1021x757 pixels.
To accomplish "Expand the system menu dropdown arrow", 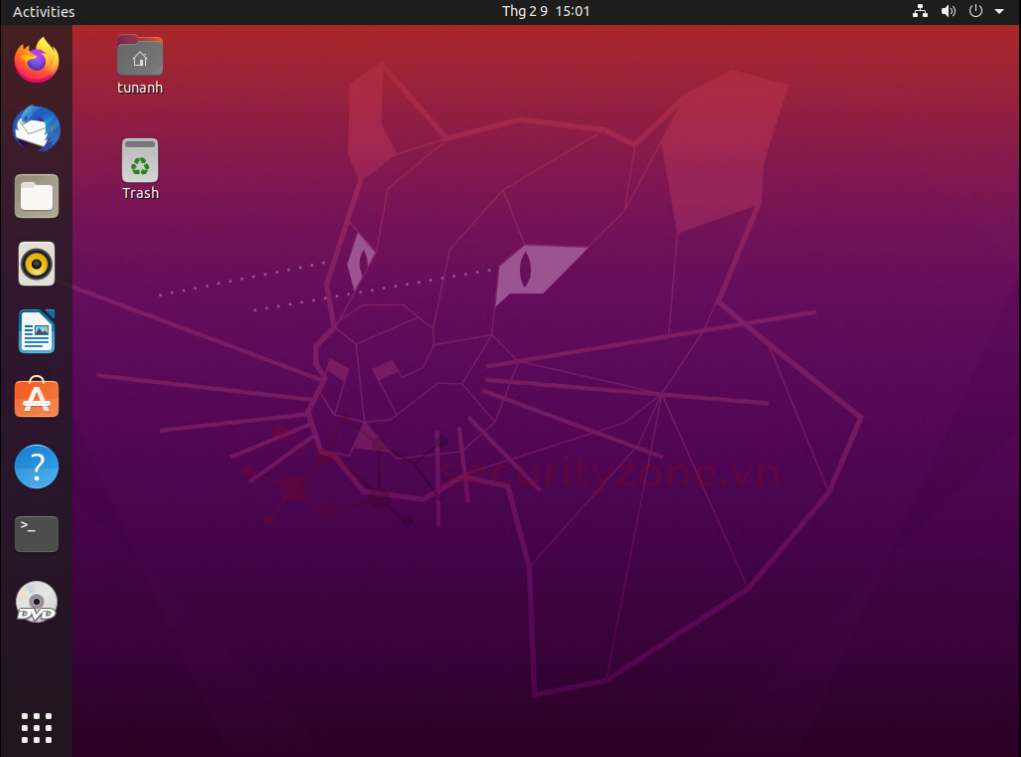I will (999, 12).
